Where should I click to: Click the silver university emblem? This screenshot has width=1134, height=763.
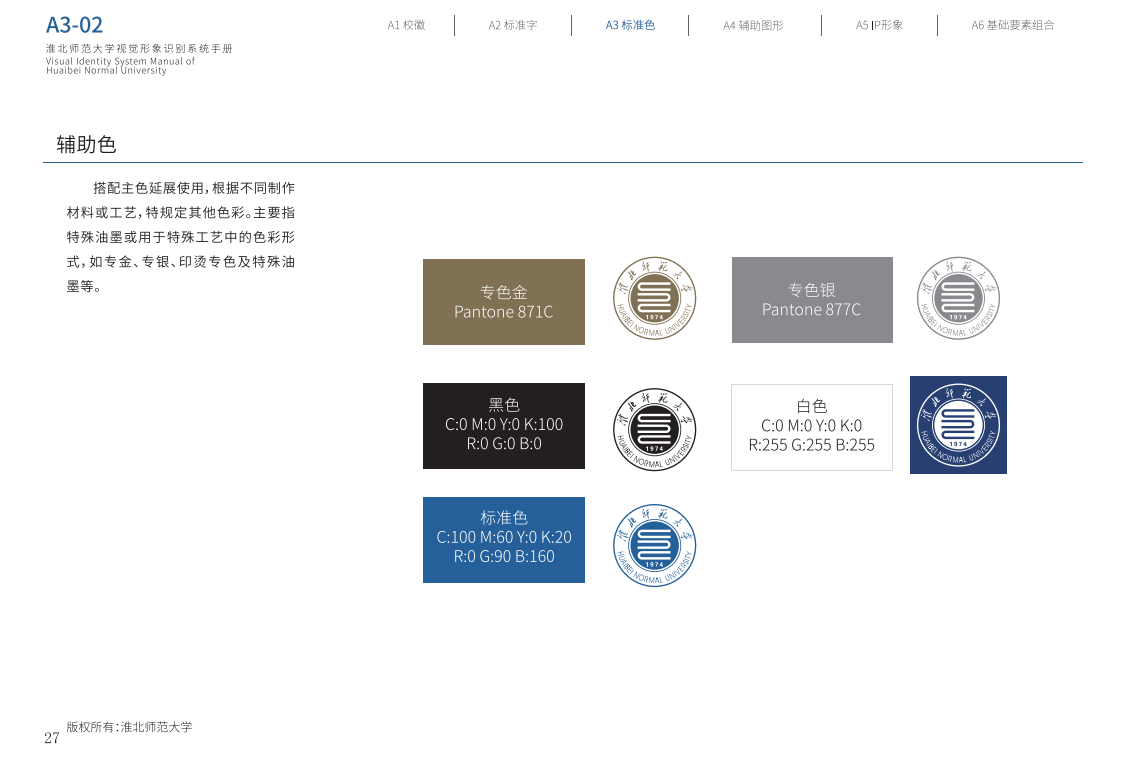[958, 298]
